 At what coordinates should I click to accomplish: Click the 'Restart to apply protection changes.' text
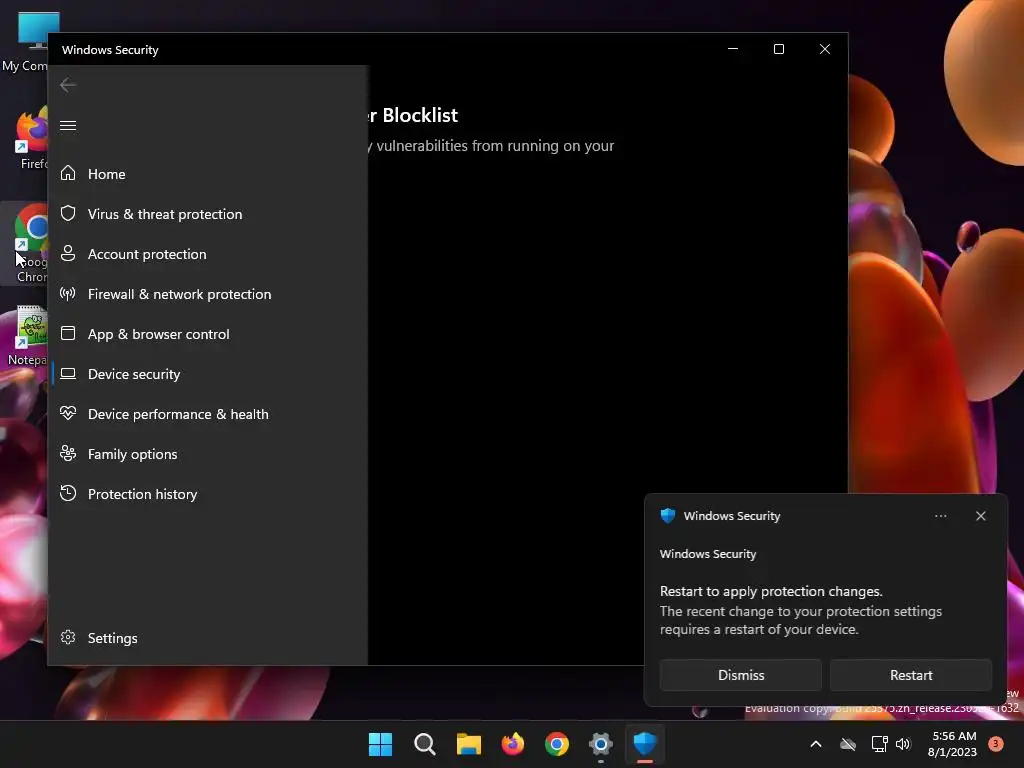[771, 591]
